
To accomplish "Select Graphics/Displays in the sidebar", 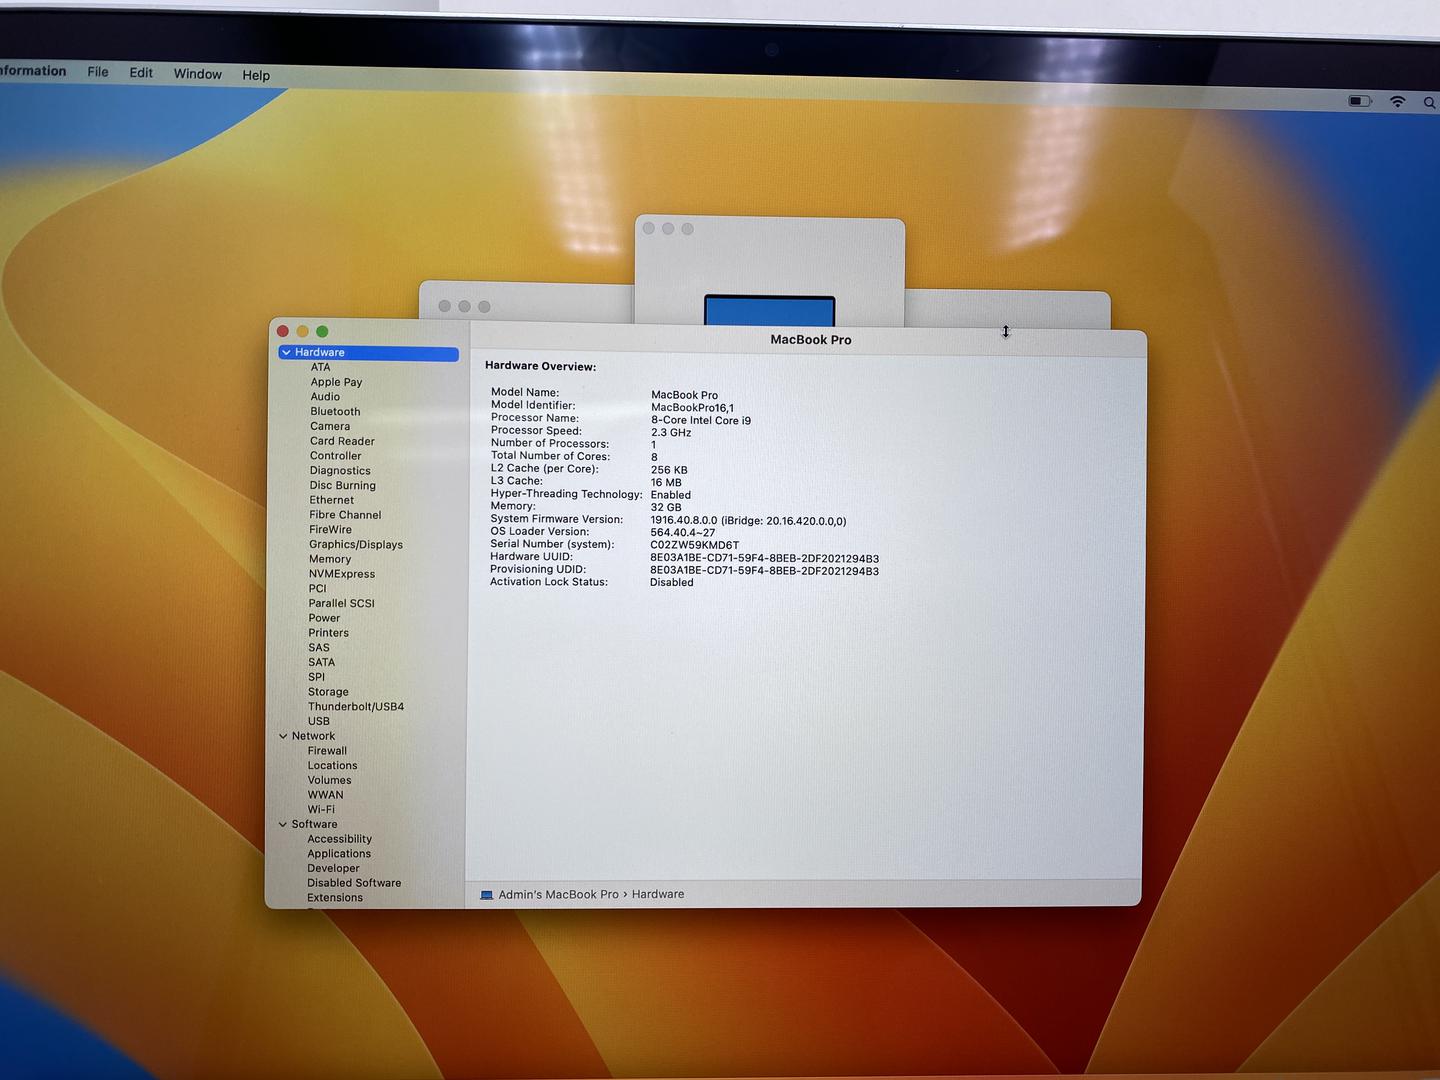I will (x=356, y=545).
